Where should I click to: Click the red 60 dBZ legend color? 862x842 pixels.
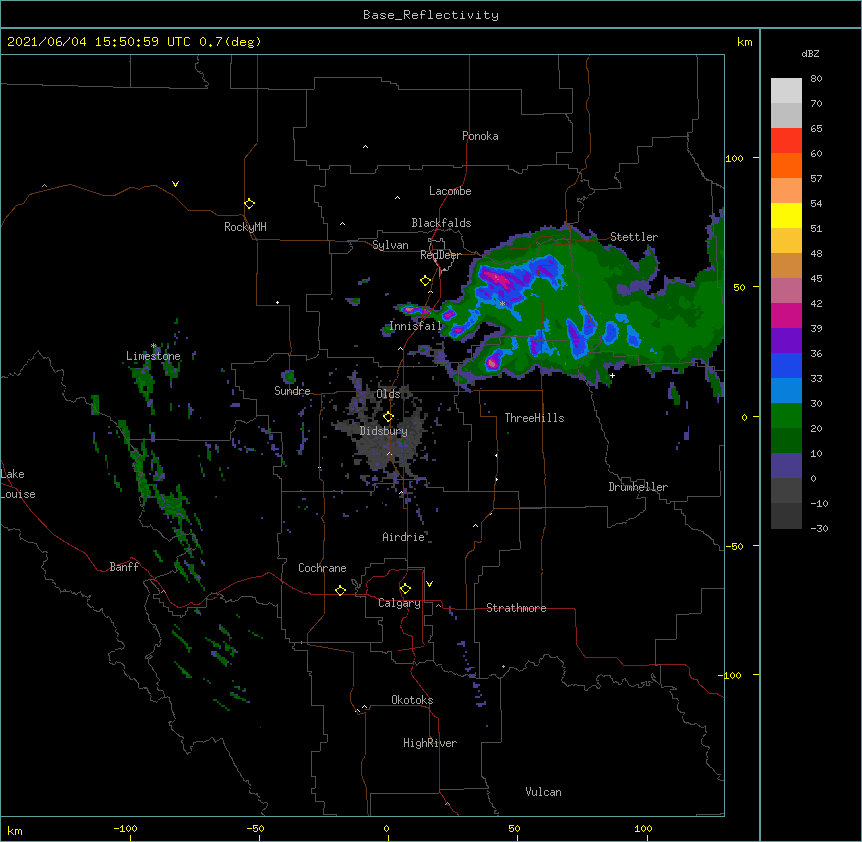point(786,141)
